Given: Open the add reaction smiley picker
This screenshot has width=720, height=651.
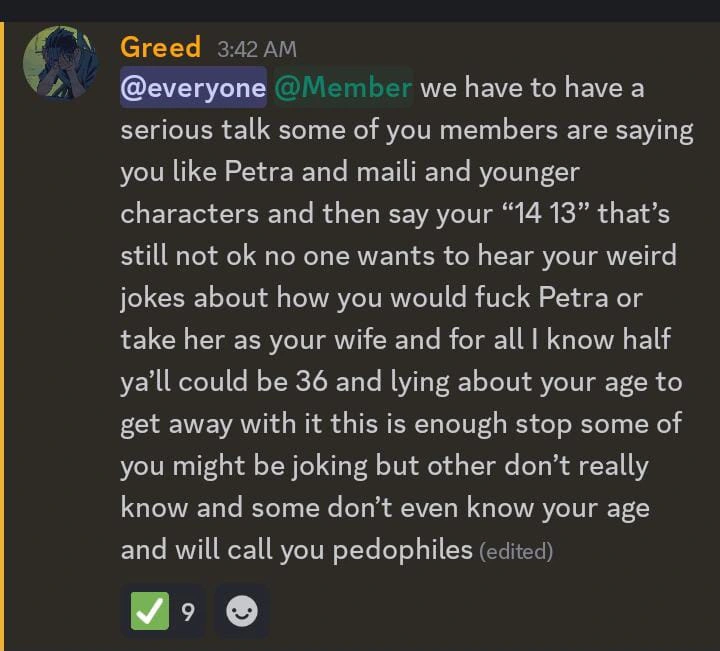Looking at the screenshot, I should click(242, 610).
